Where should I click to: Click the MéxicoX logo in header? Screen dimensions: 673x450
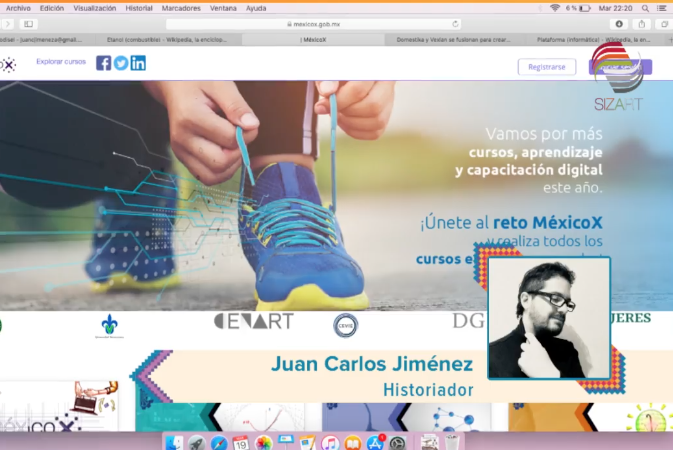[8, 65]
